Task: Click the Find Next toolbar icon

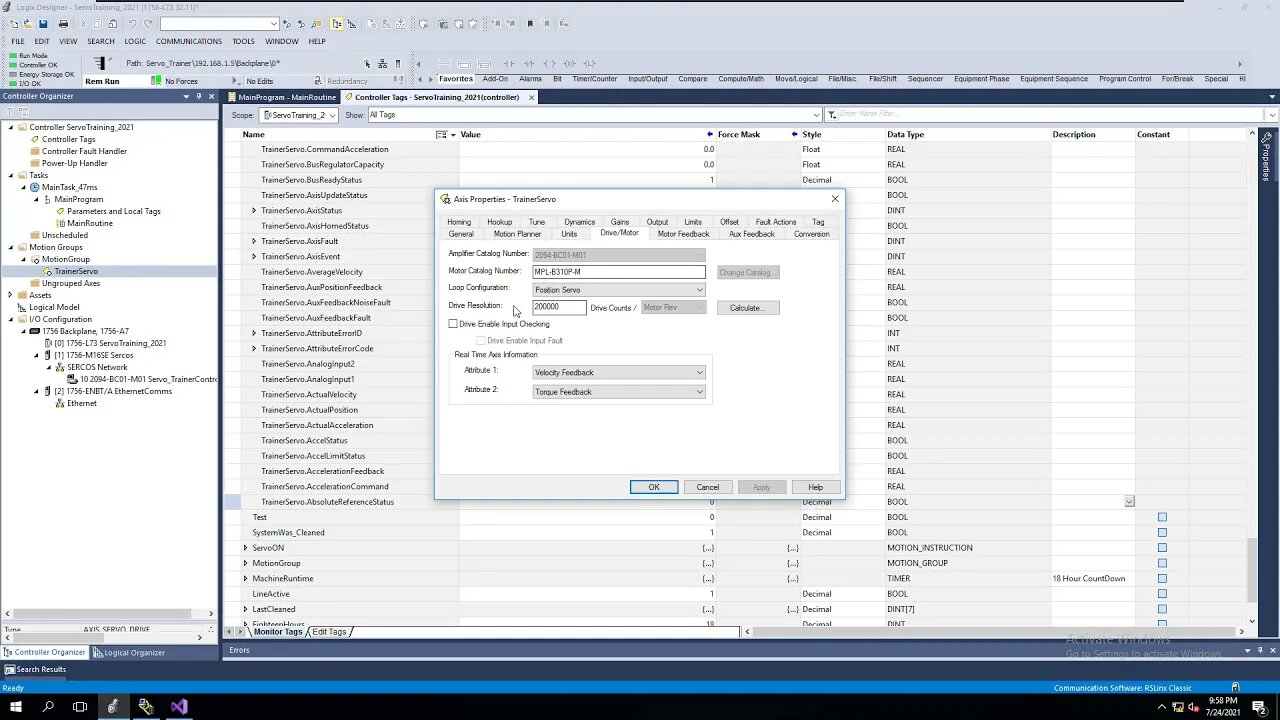Action: [x=301, y=24]
